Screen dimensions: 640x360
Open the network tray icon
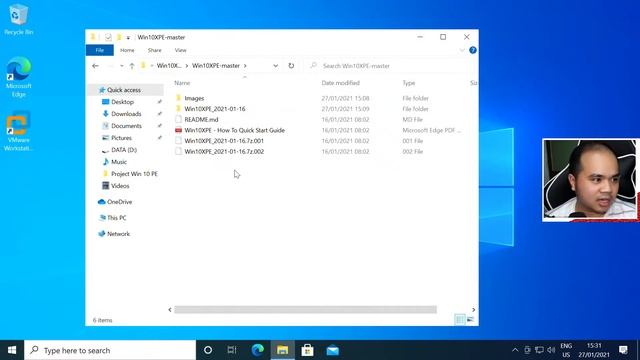click(x=539, y=350)
